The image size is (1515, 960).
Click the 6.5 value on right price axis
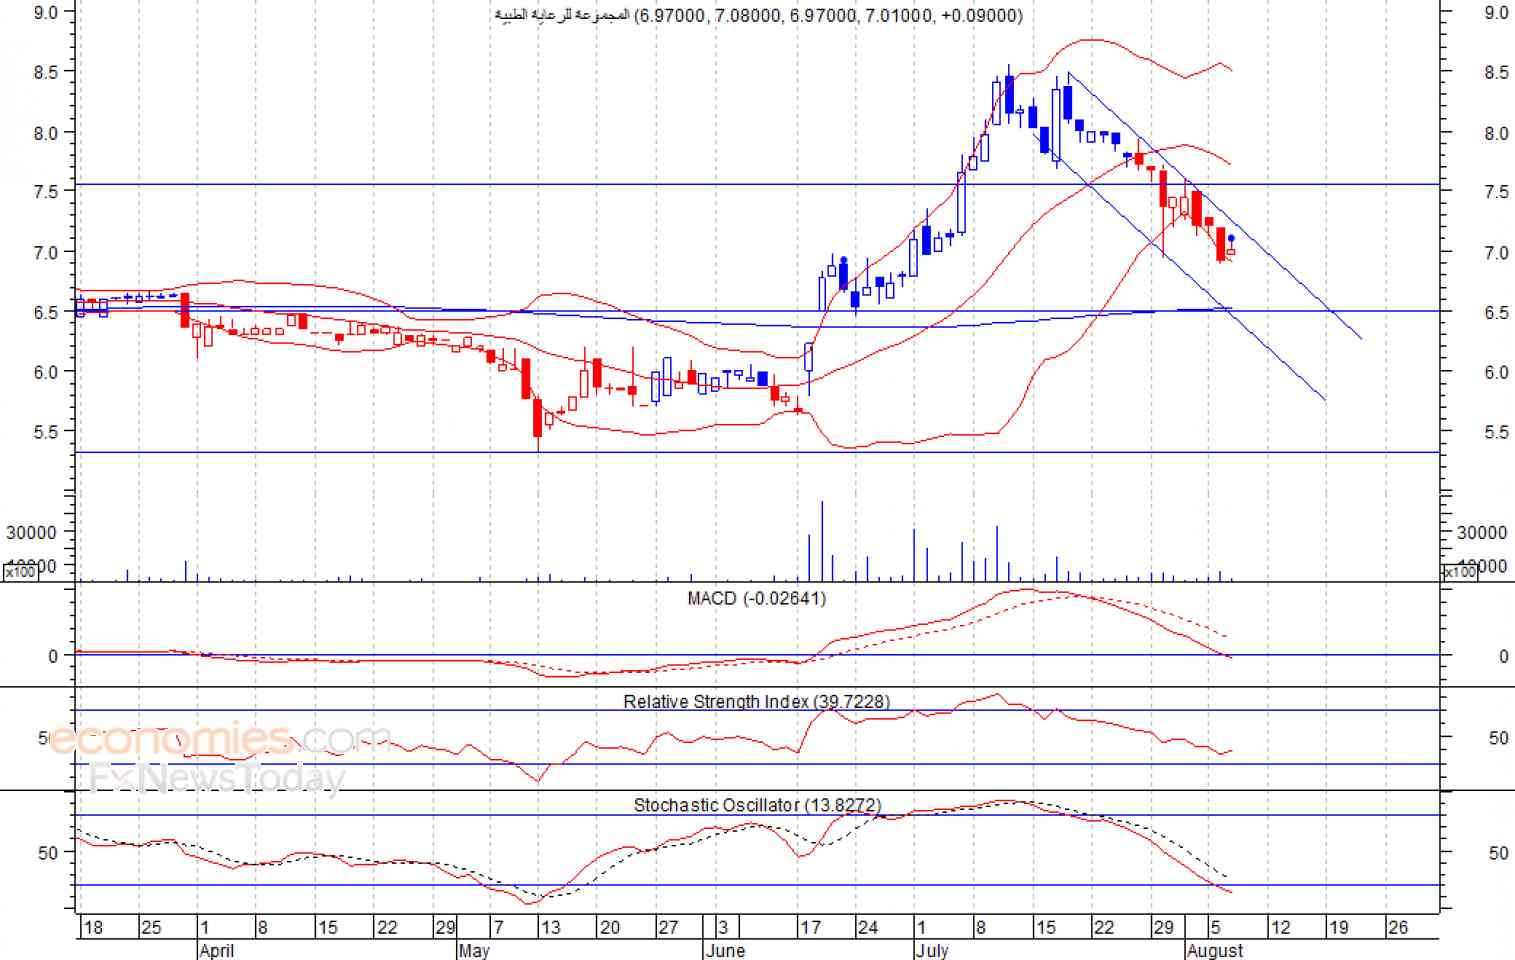(1496, 312)
